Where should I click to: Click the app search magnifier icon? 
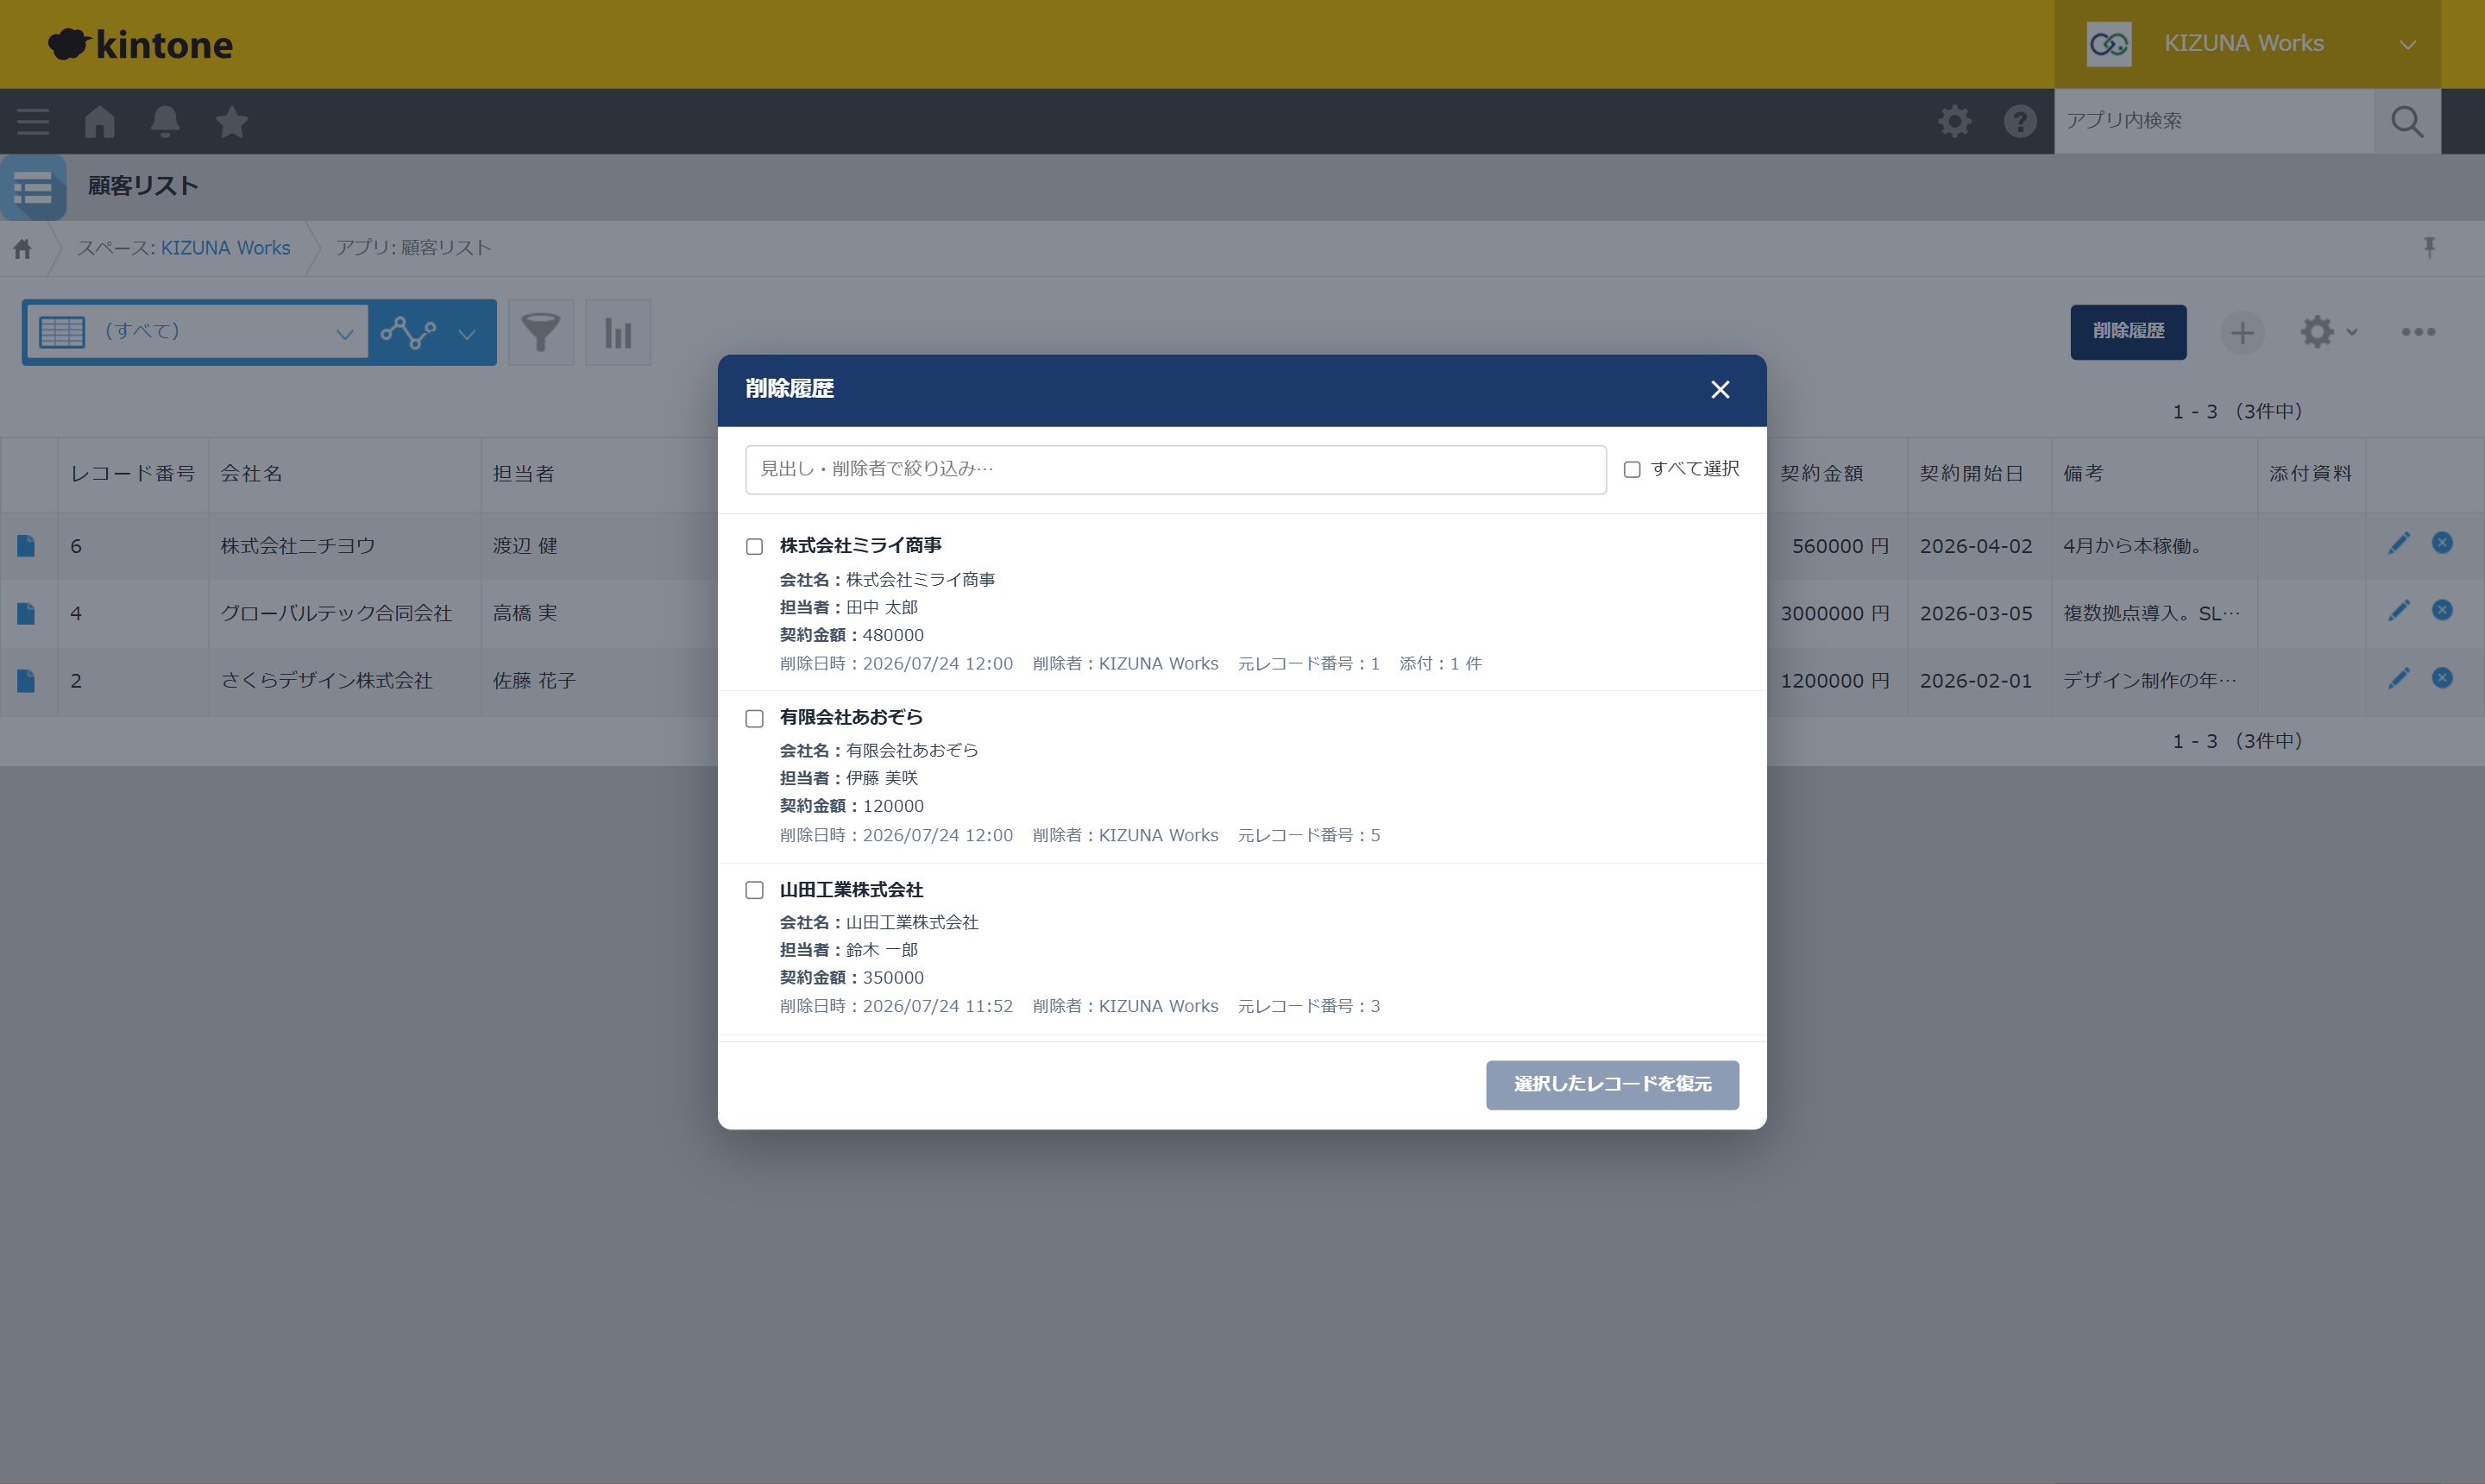tap(2407, 122)
